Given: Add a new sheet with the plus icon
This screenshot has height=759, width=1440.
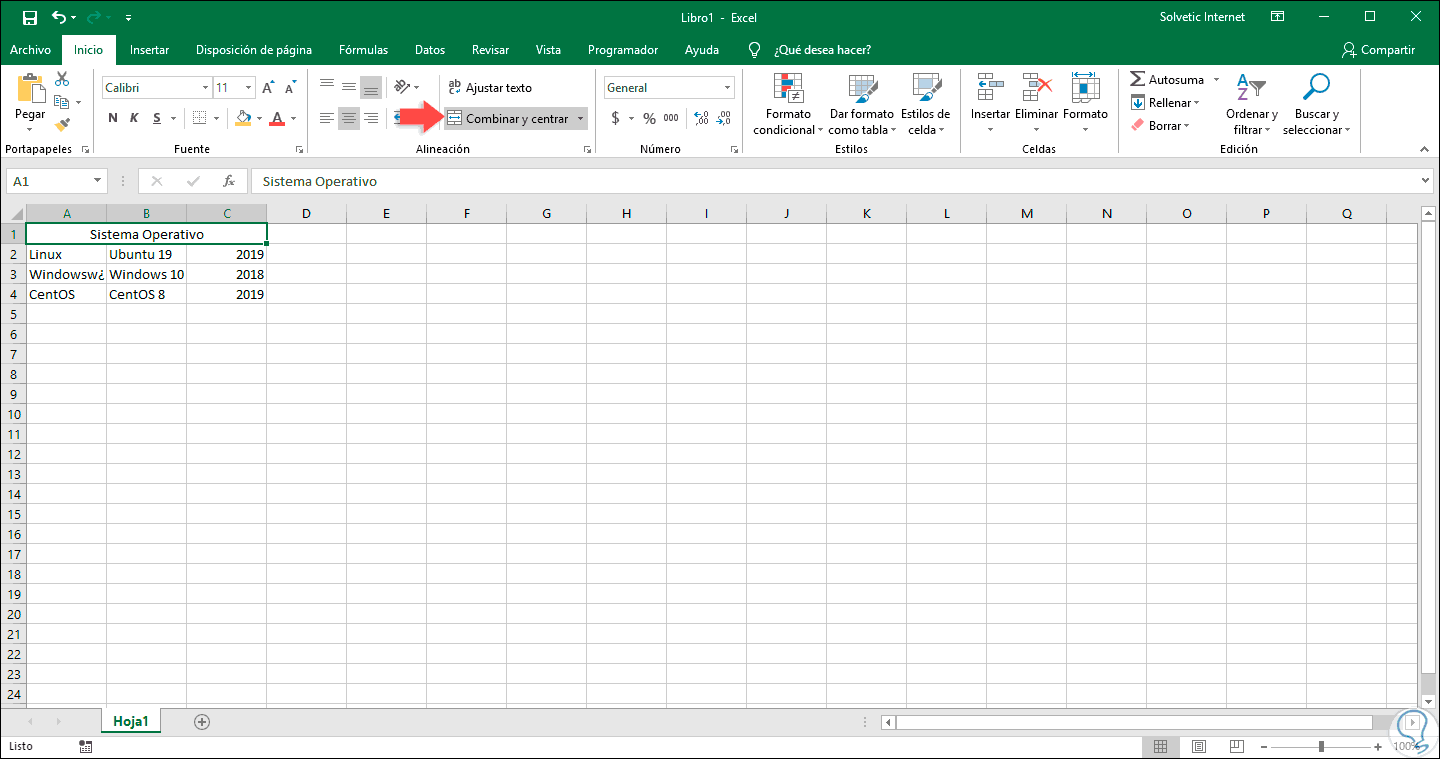Looking at the screenshot, I should coord(202,721).
